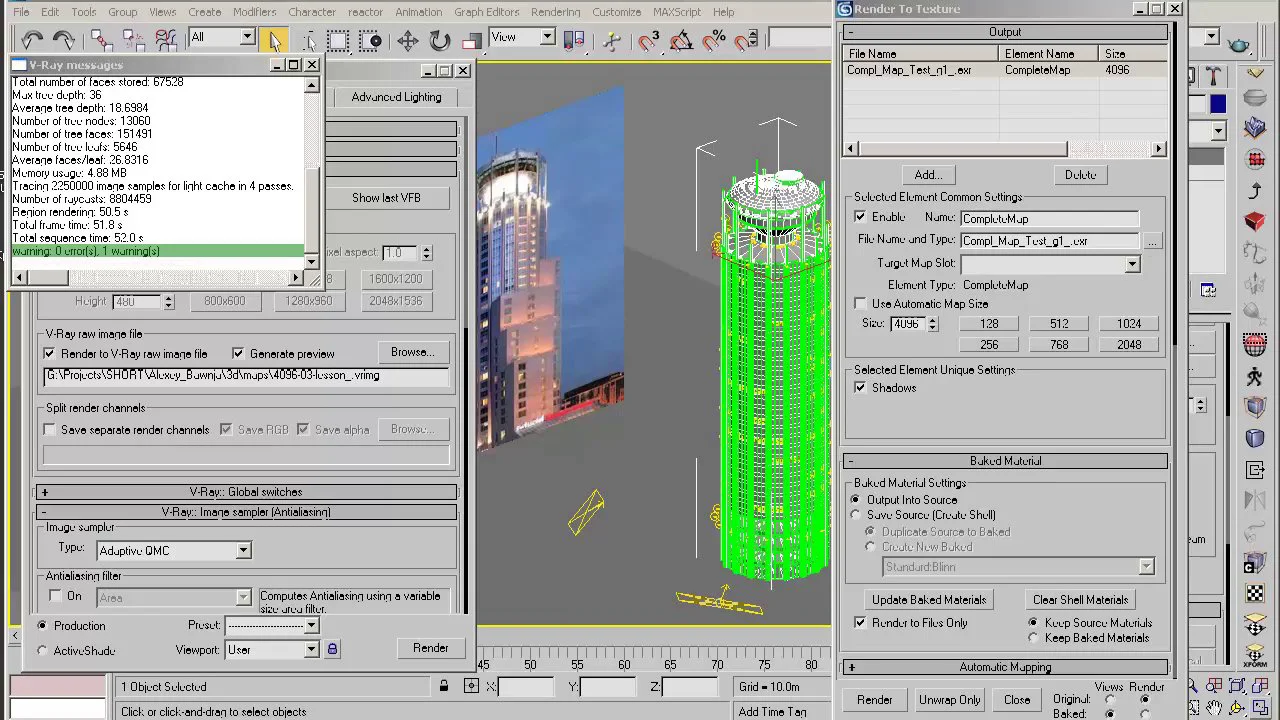This screenshot has height=720, width=1280.
Task: Click the blue object color swatch
Action: pyautogui.click(x=1217, y=104)
